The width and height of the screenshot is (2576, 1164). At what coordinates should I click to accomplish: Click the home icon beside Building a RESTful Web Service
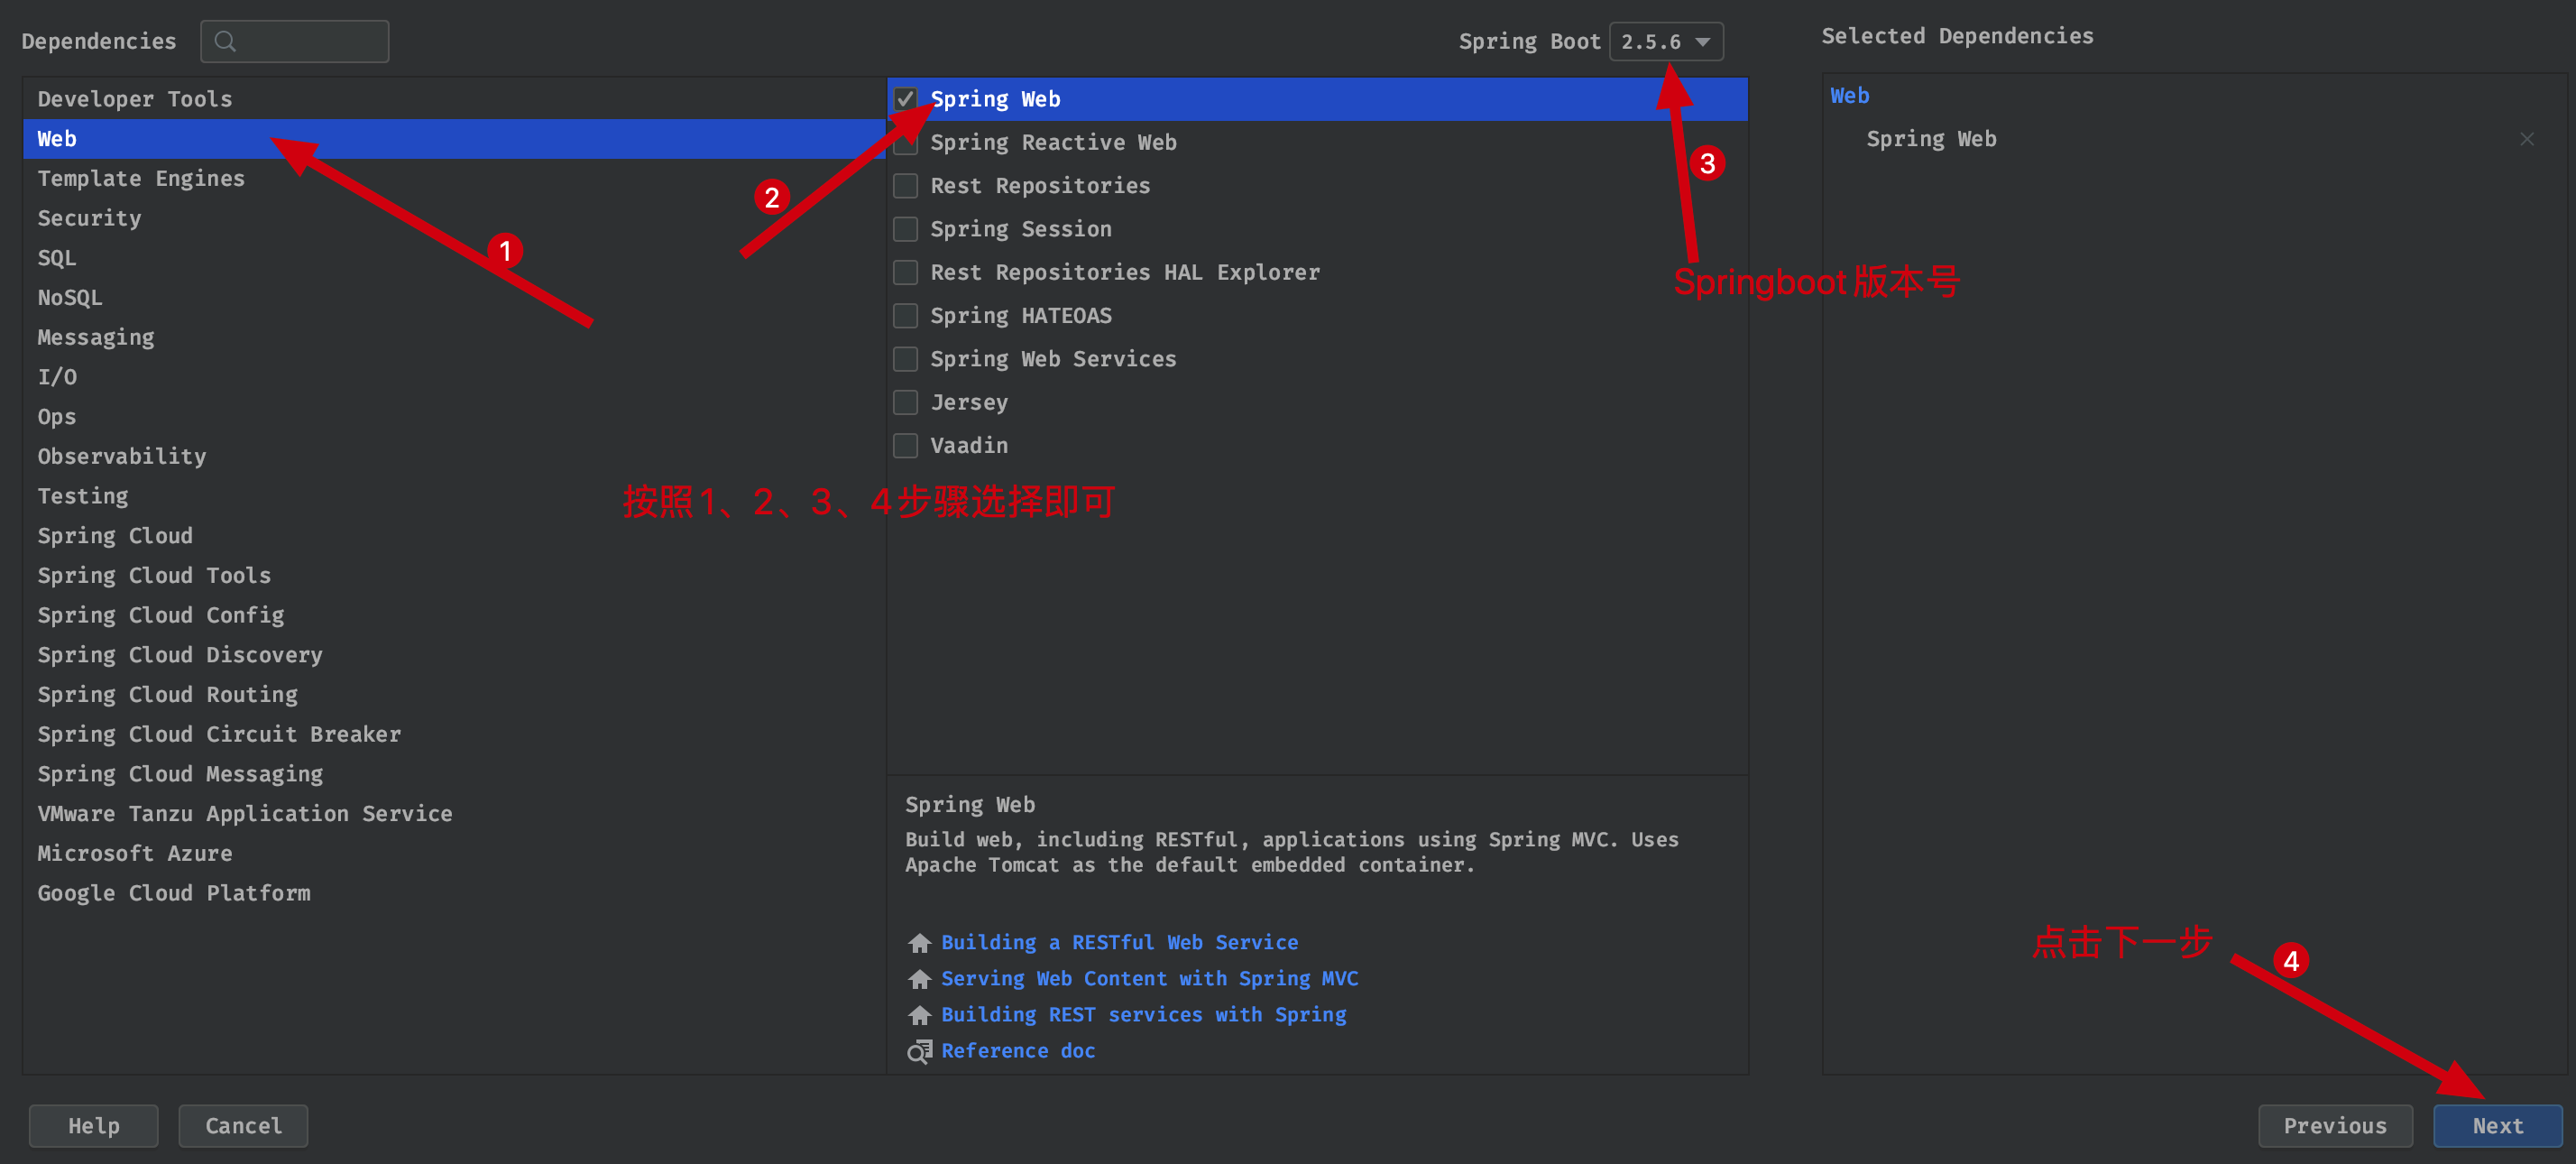coord(919,942)
